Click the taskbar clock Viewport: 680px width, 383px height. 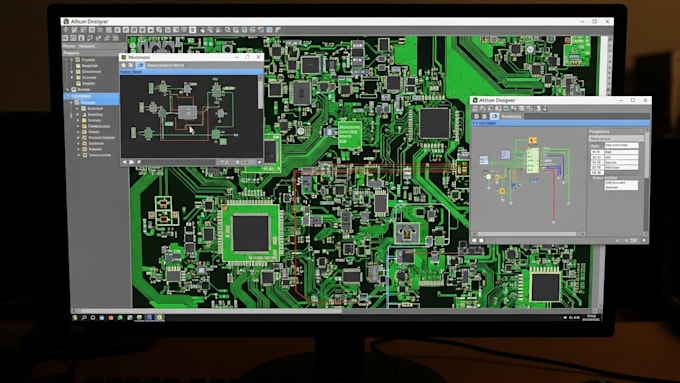pos(592,318)
